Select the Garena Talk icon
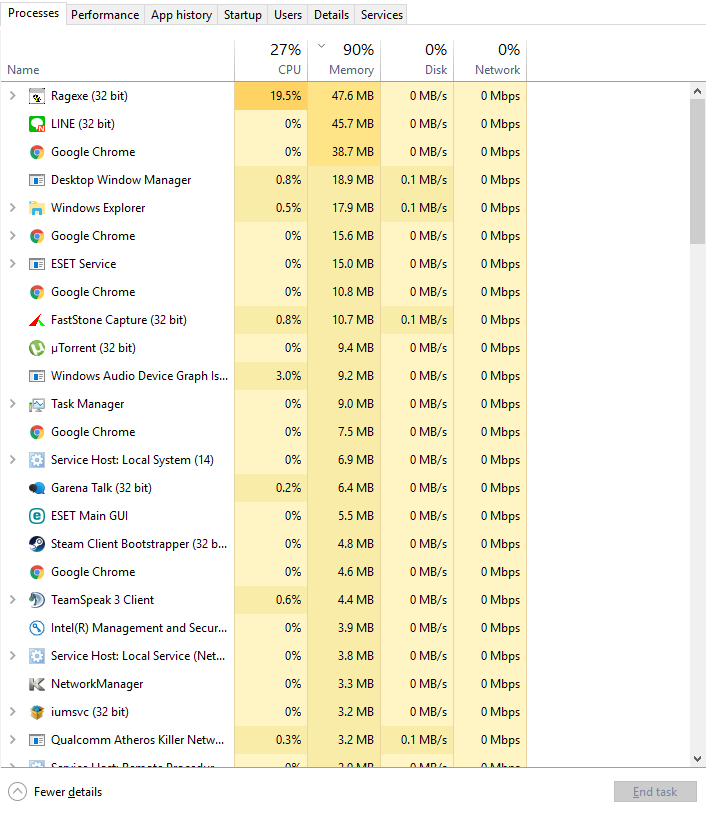The height and width of the screenshot is (816, 706). (36, 488)
